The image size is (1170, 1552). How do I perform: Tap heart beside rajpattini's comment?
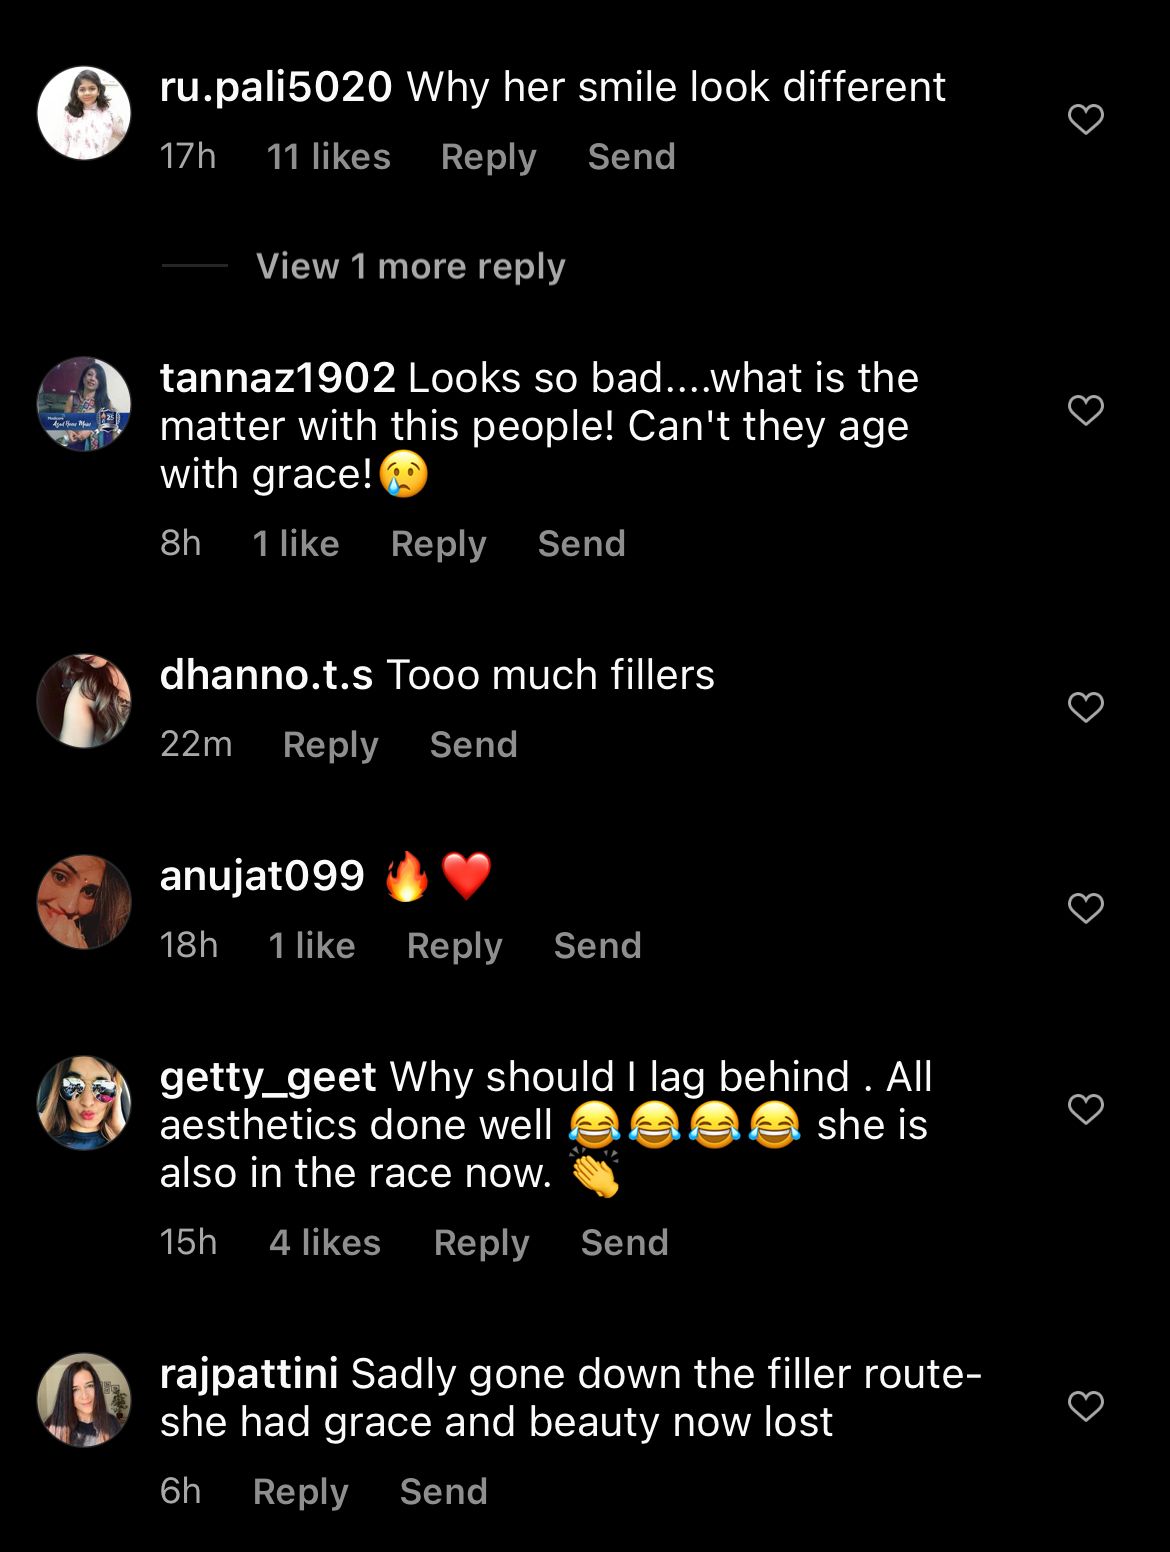(x=1085, y=1406)
